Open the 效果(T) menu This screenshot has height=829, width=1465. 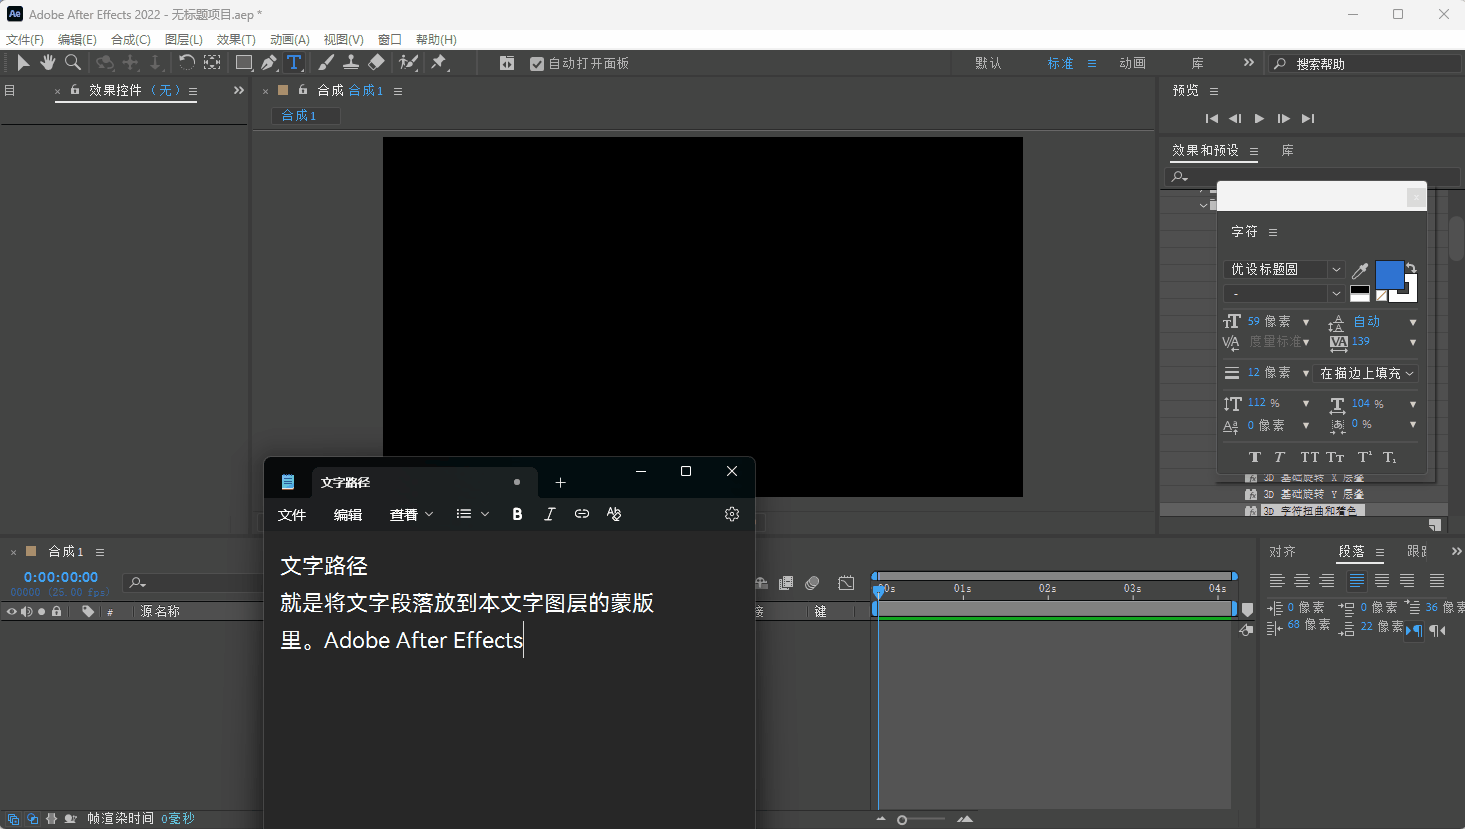[236, 39]
